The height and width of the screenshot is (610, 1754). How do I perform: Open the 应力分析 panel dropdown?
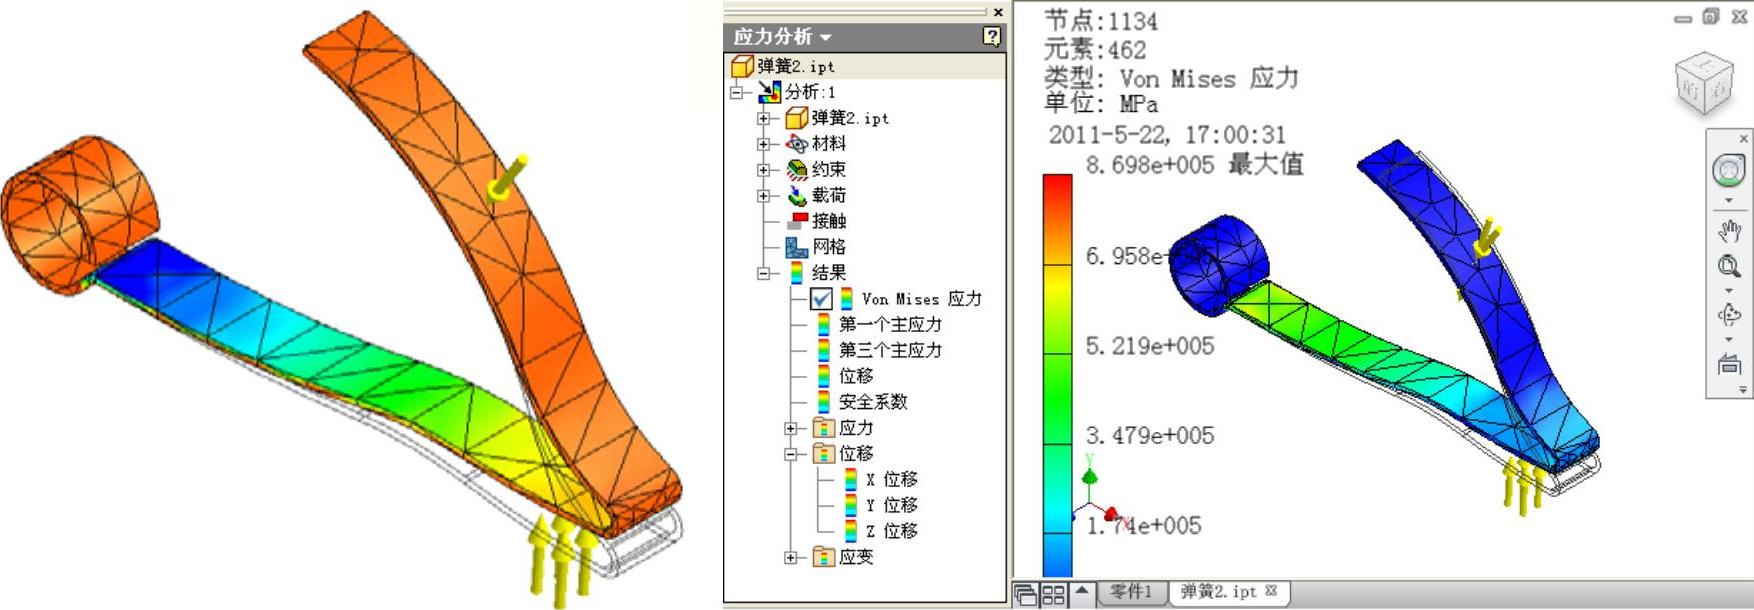825,37
